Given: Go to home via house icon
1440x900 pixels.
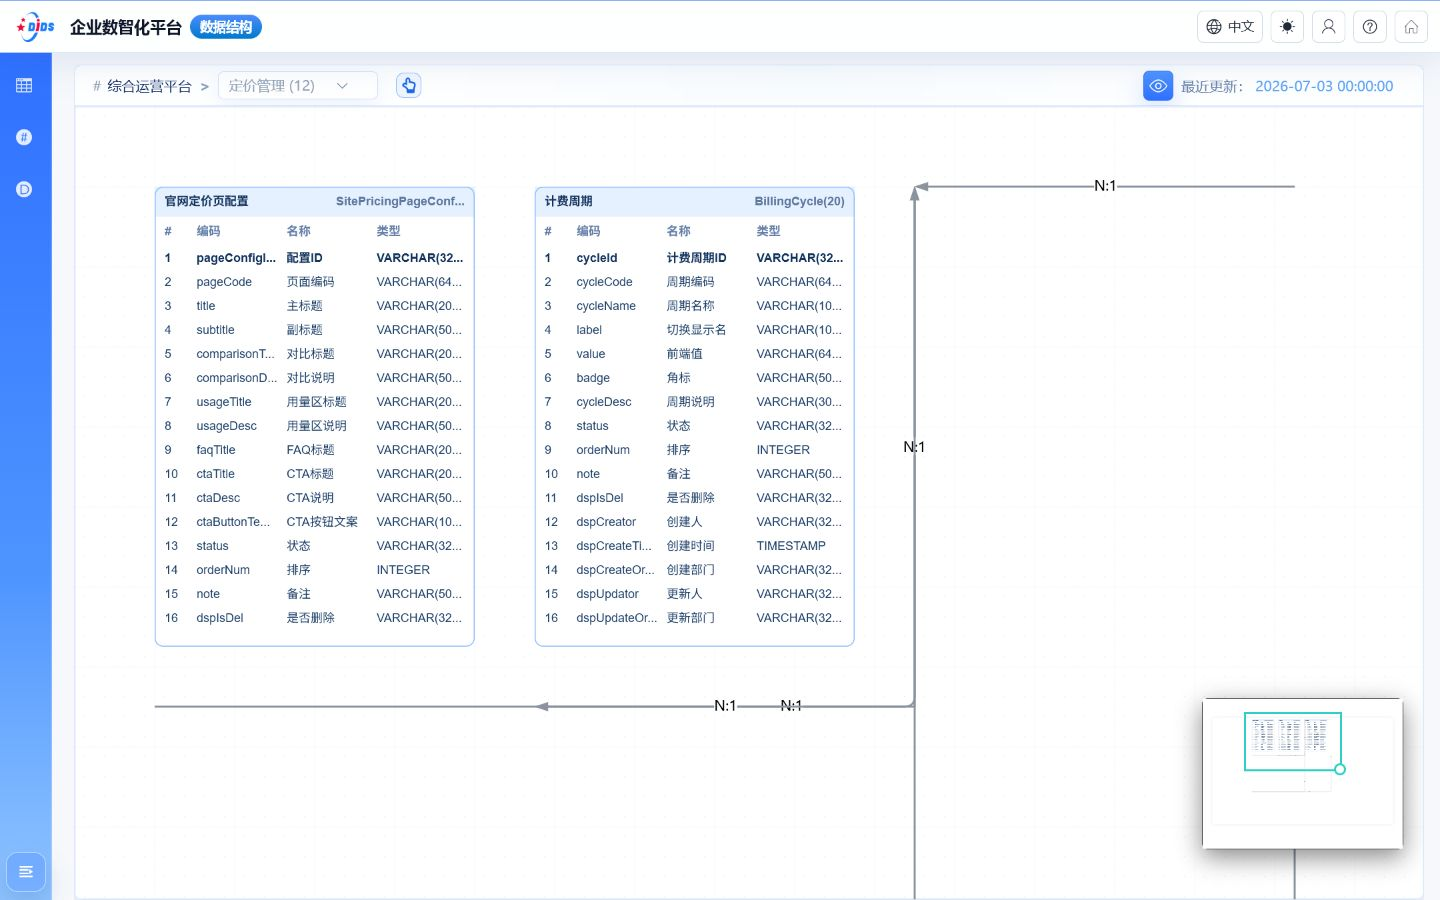Looking at the screenshot, I should (x=1411, y=27).
